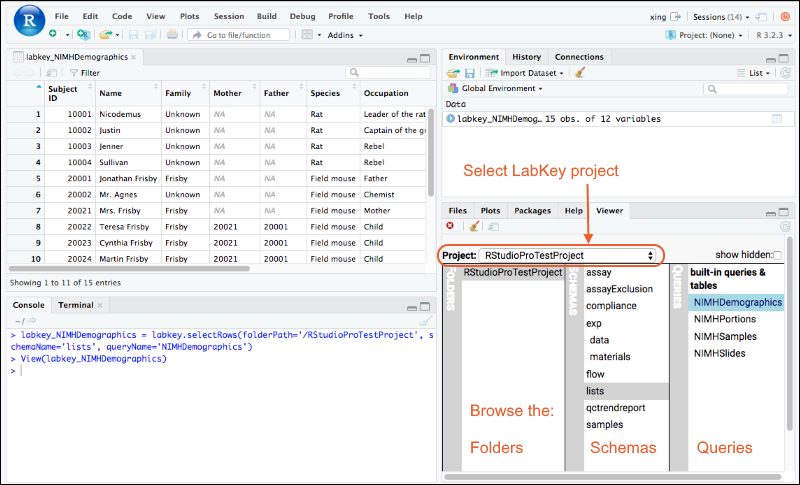This screenshot has height=485, width=800.
Task: Select the NIMHPortions query
Action: [x=724, y=319]
